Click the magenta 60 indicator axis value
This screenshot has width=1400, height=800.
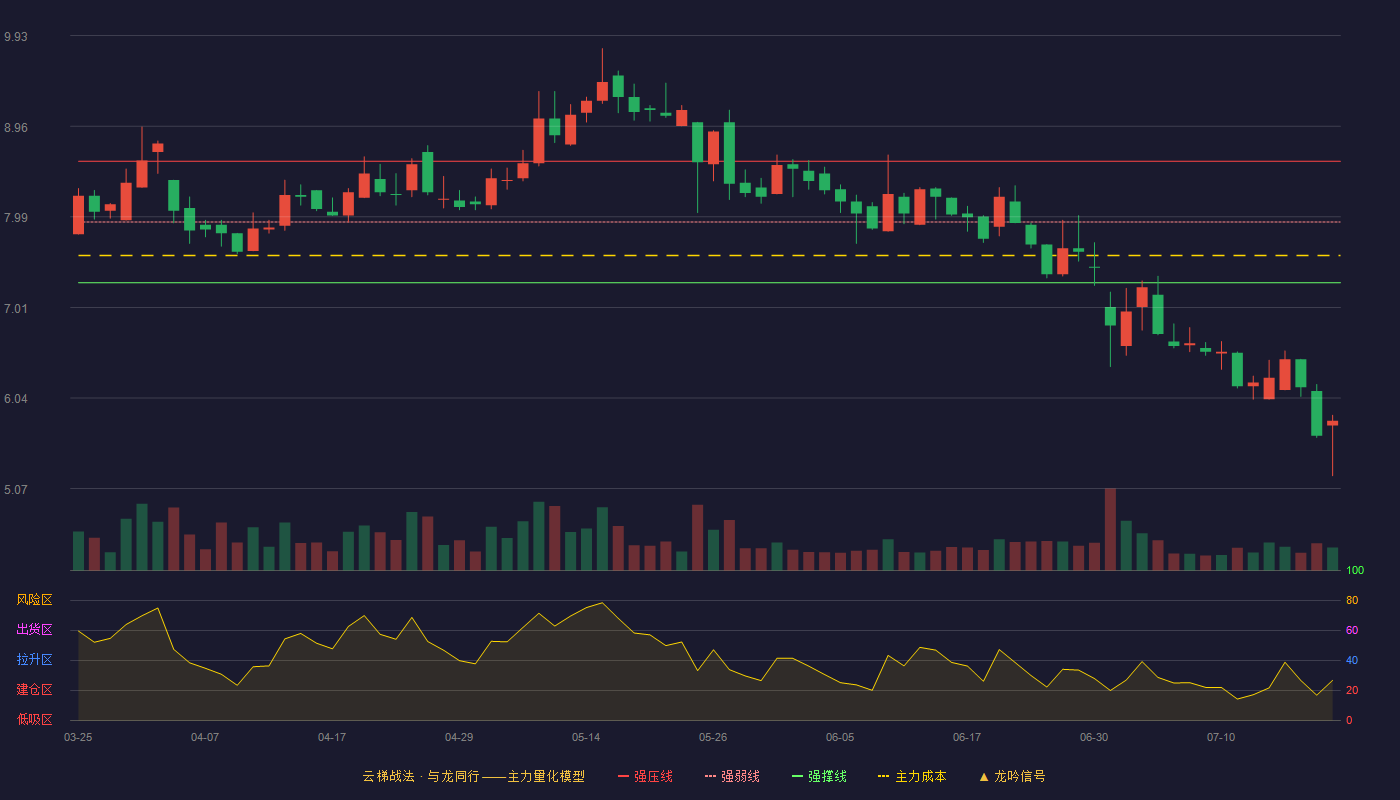coord(1352,631)
